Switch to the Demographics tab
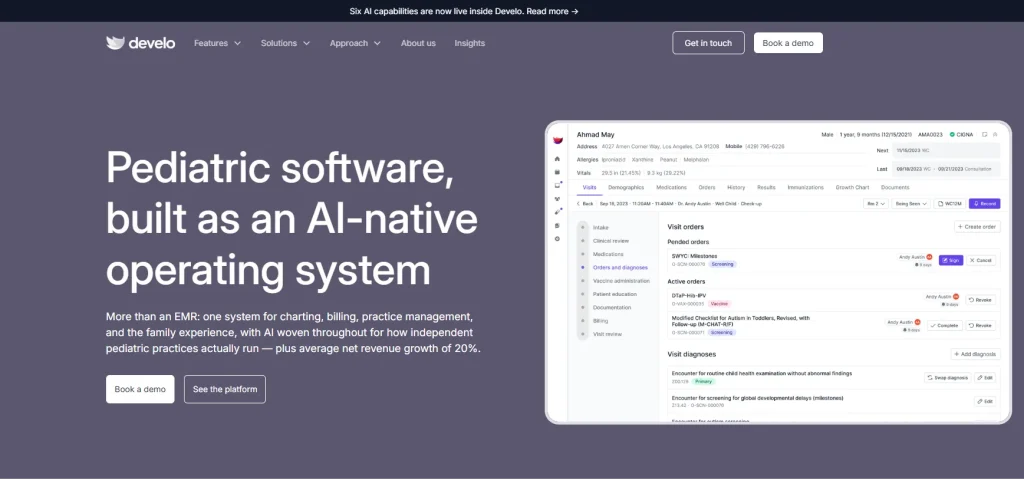1024x480 pixels. point(626,187)
